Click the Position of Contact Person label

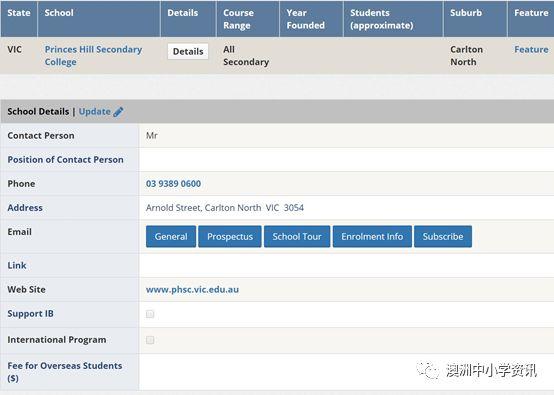(x=65, y=160)
